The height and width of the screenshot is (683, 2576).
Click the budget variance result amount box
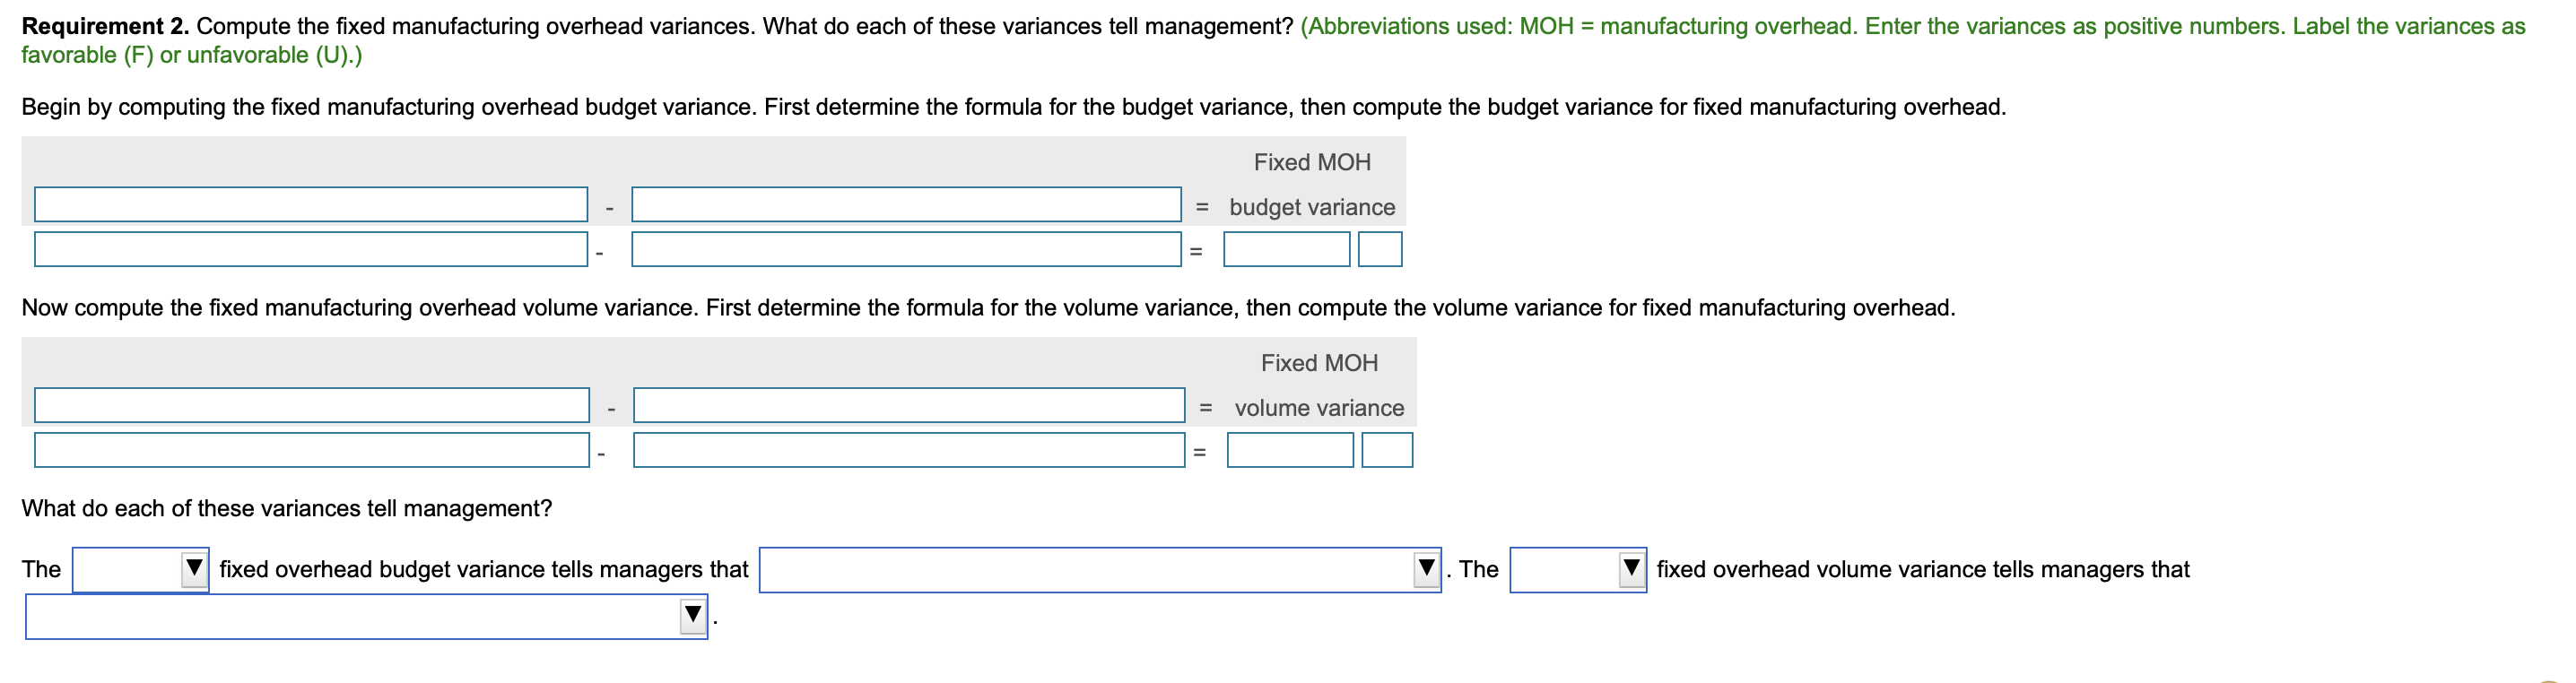(1286, 250)
